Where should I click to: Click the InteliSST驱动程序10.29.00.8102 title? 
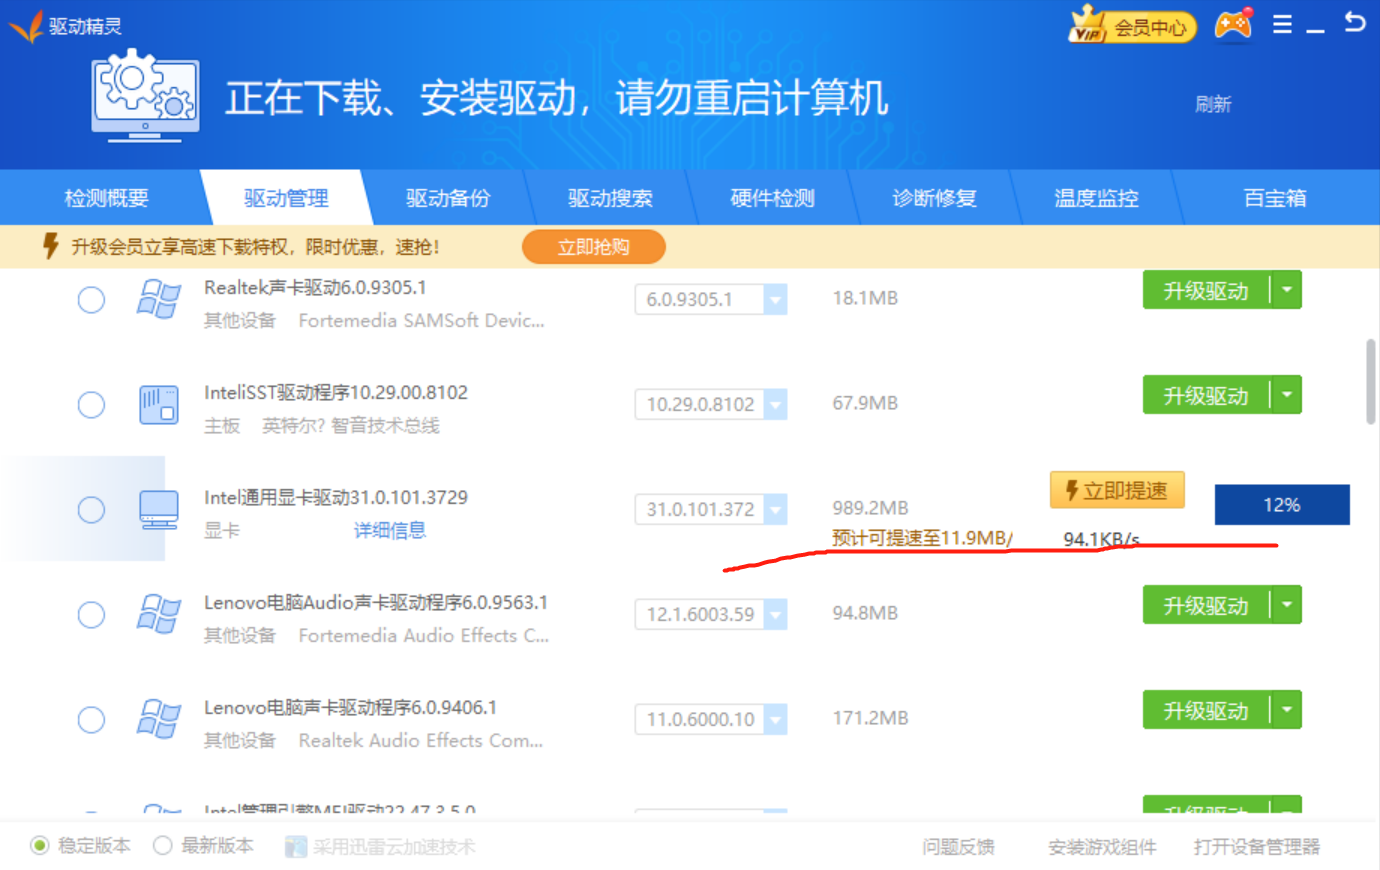[x=336, y=392]
